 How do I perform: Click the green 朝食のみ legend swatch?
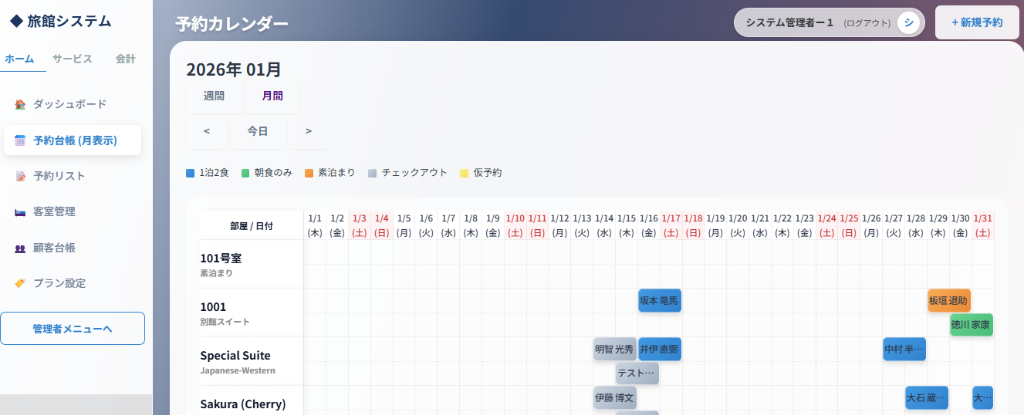(x=246, y=173)
